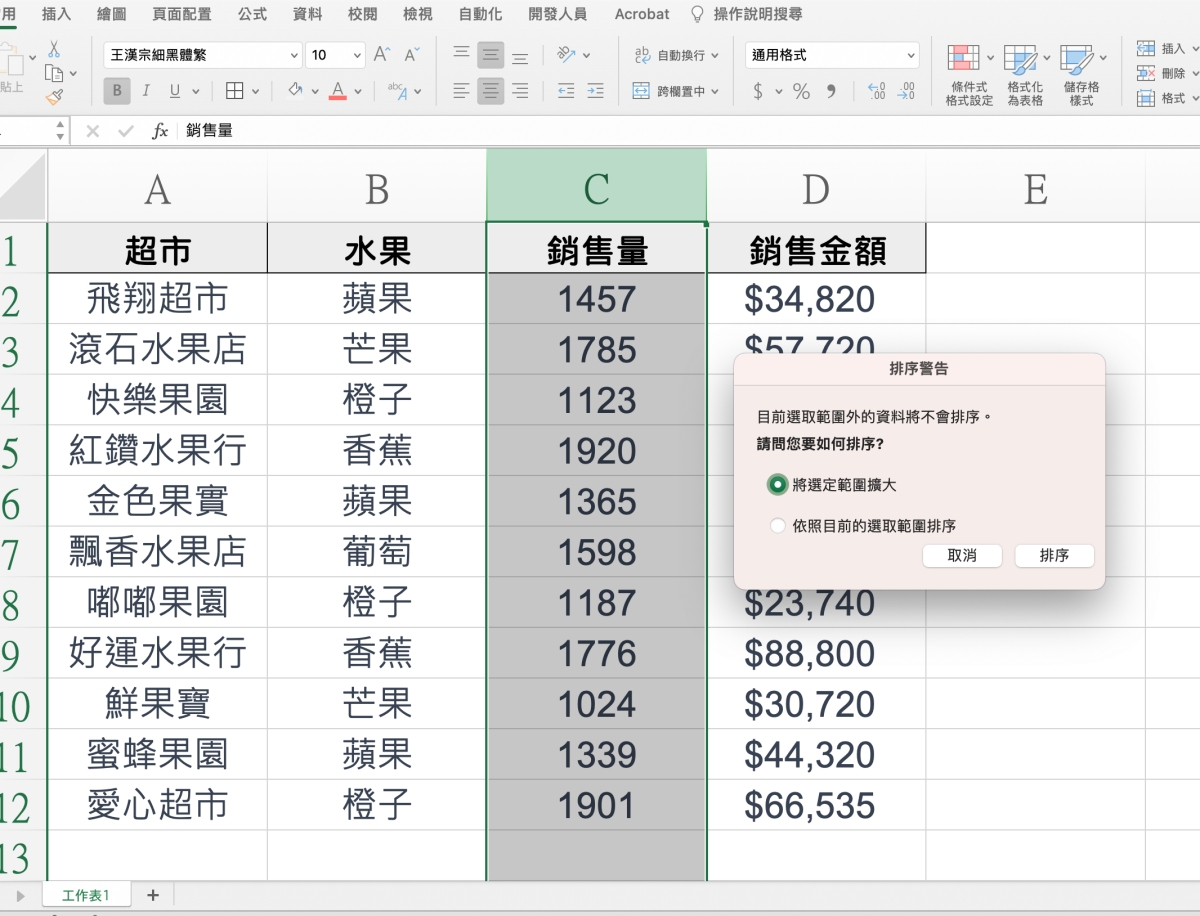The height and width of the screenshot is (916, 1200).
Task: Switch to the 公式 ribbon tab
Action: pos(252,14)
